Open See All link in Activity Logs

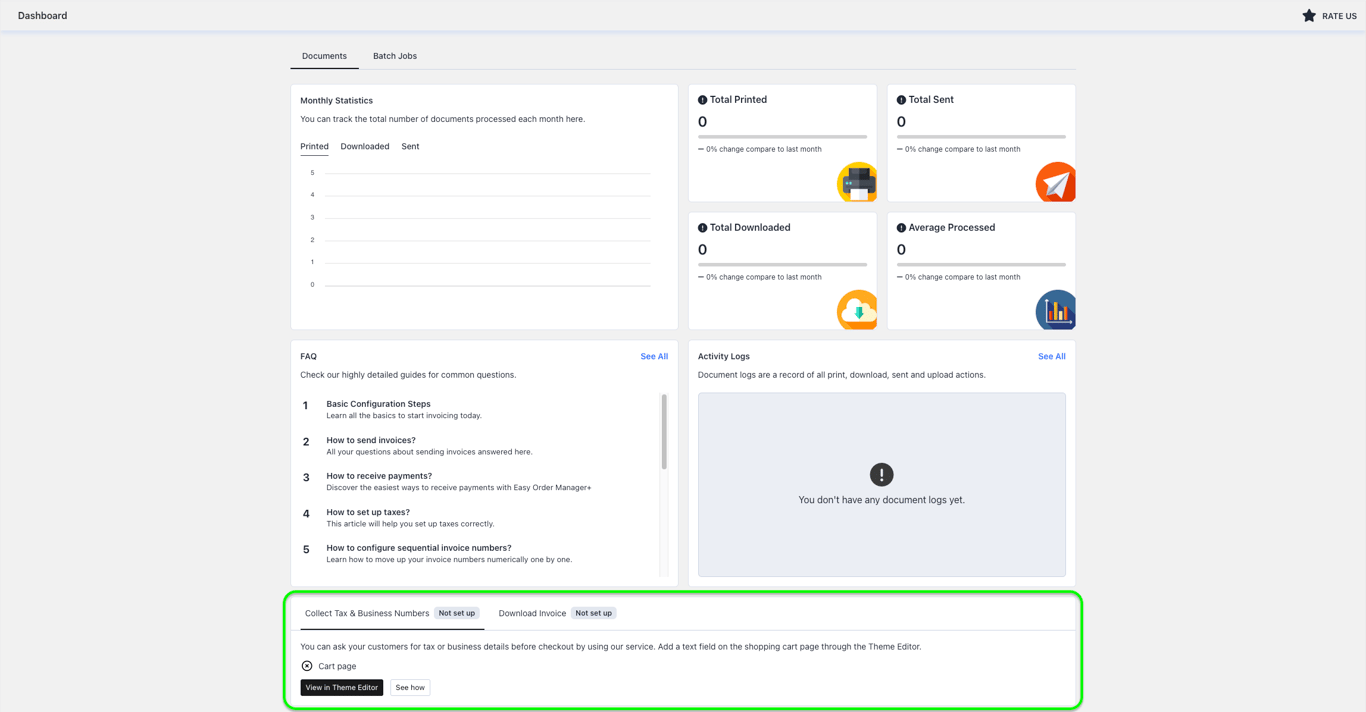point(1051,356)
